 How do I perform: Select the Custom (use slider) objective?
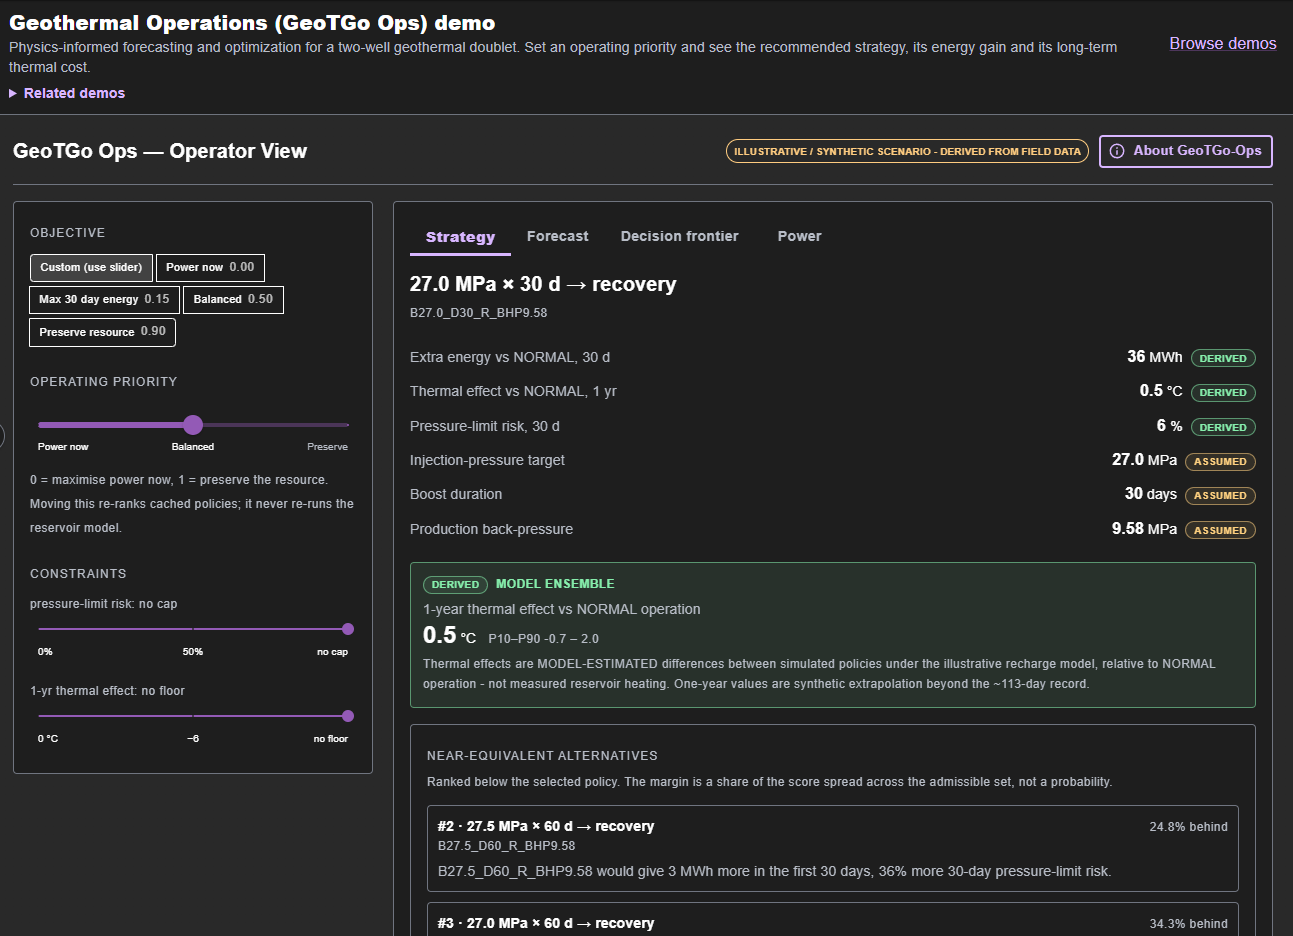(x=91, y=267)
